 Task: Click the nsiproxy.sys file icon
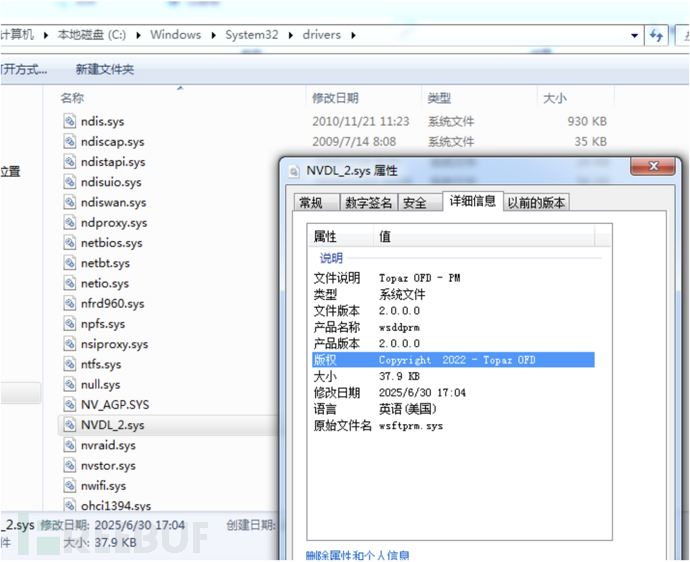(70, 343)
